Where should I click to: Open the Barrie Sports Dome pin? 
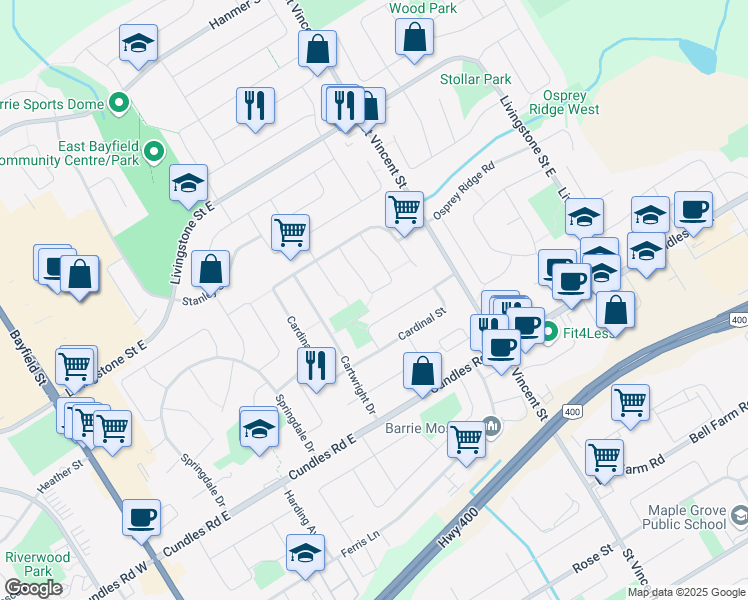point(119,103)
